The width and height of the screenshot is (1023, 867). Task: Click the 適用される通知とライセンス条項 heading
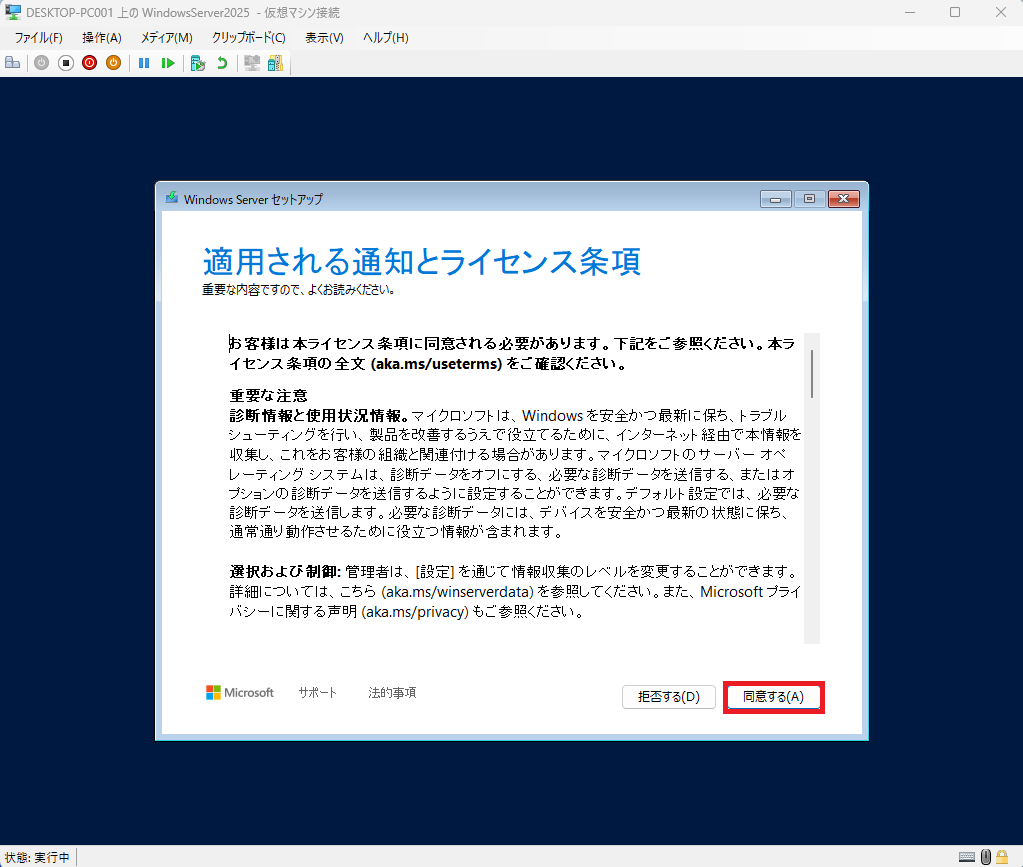[x=421, y=261]
